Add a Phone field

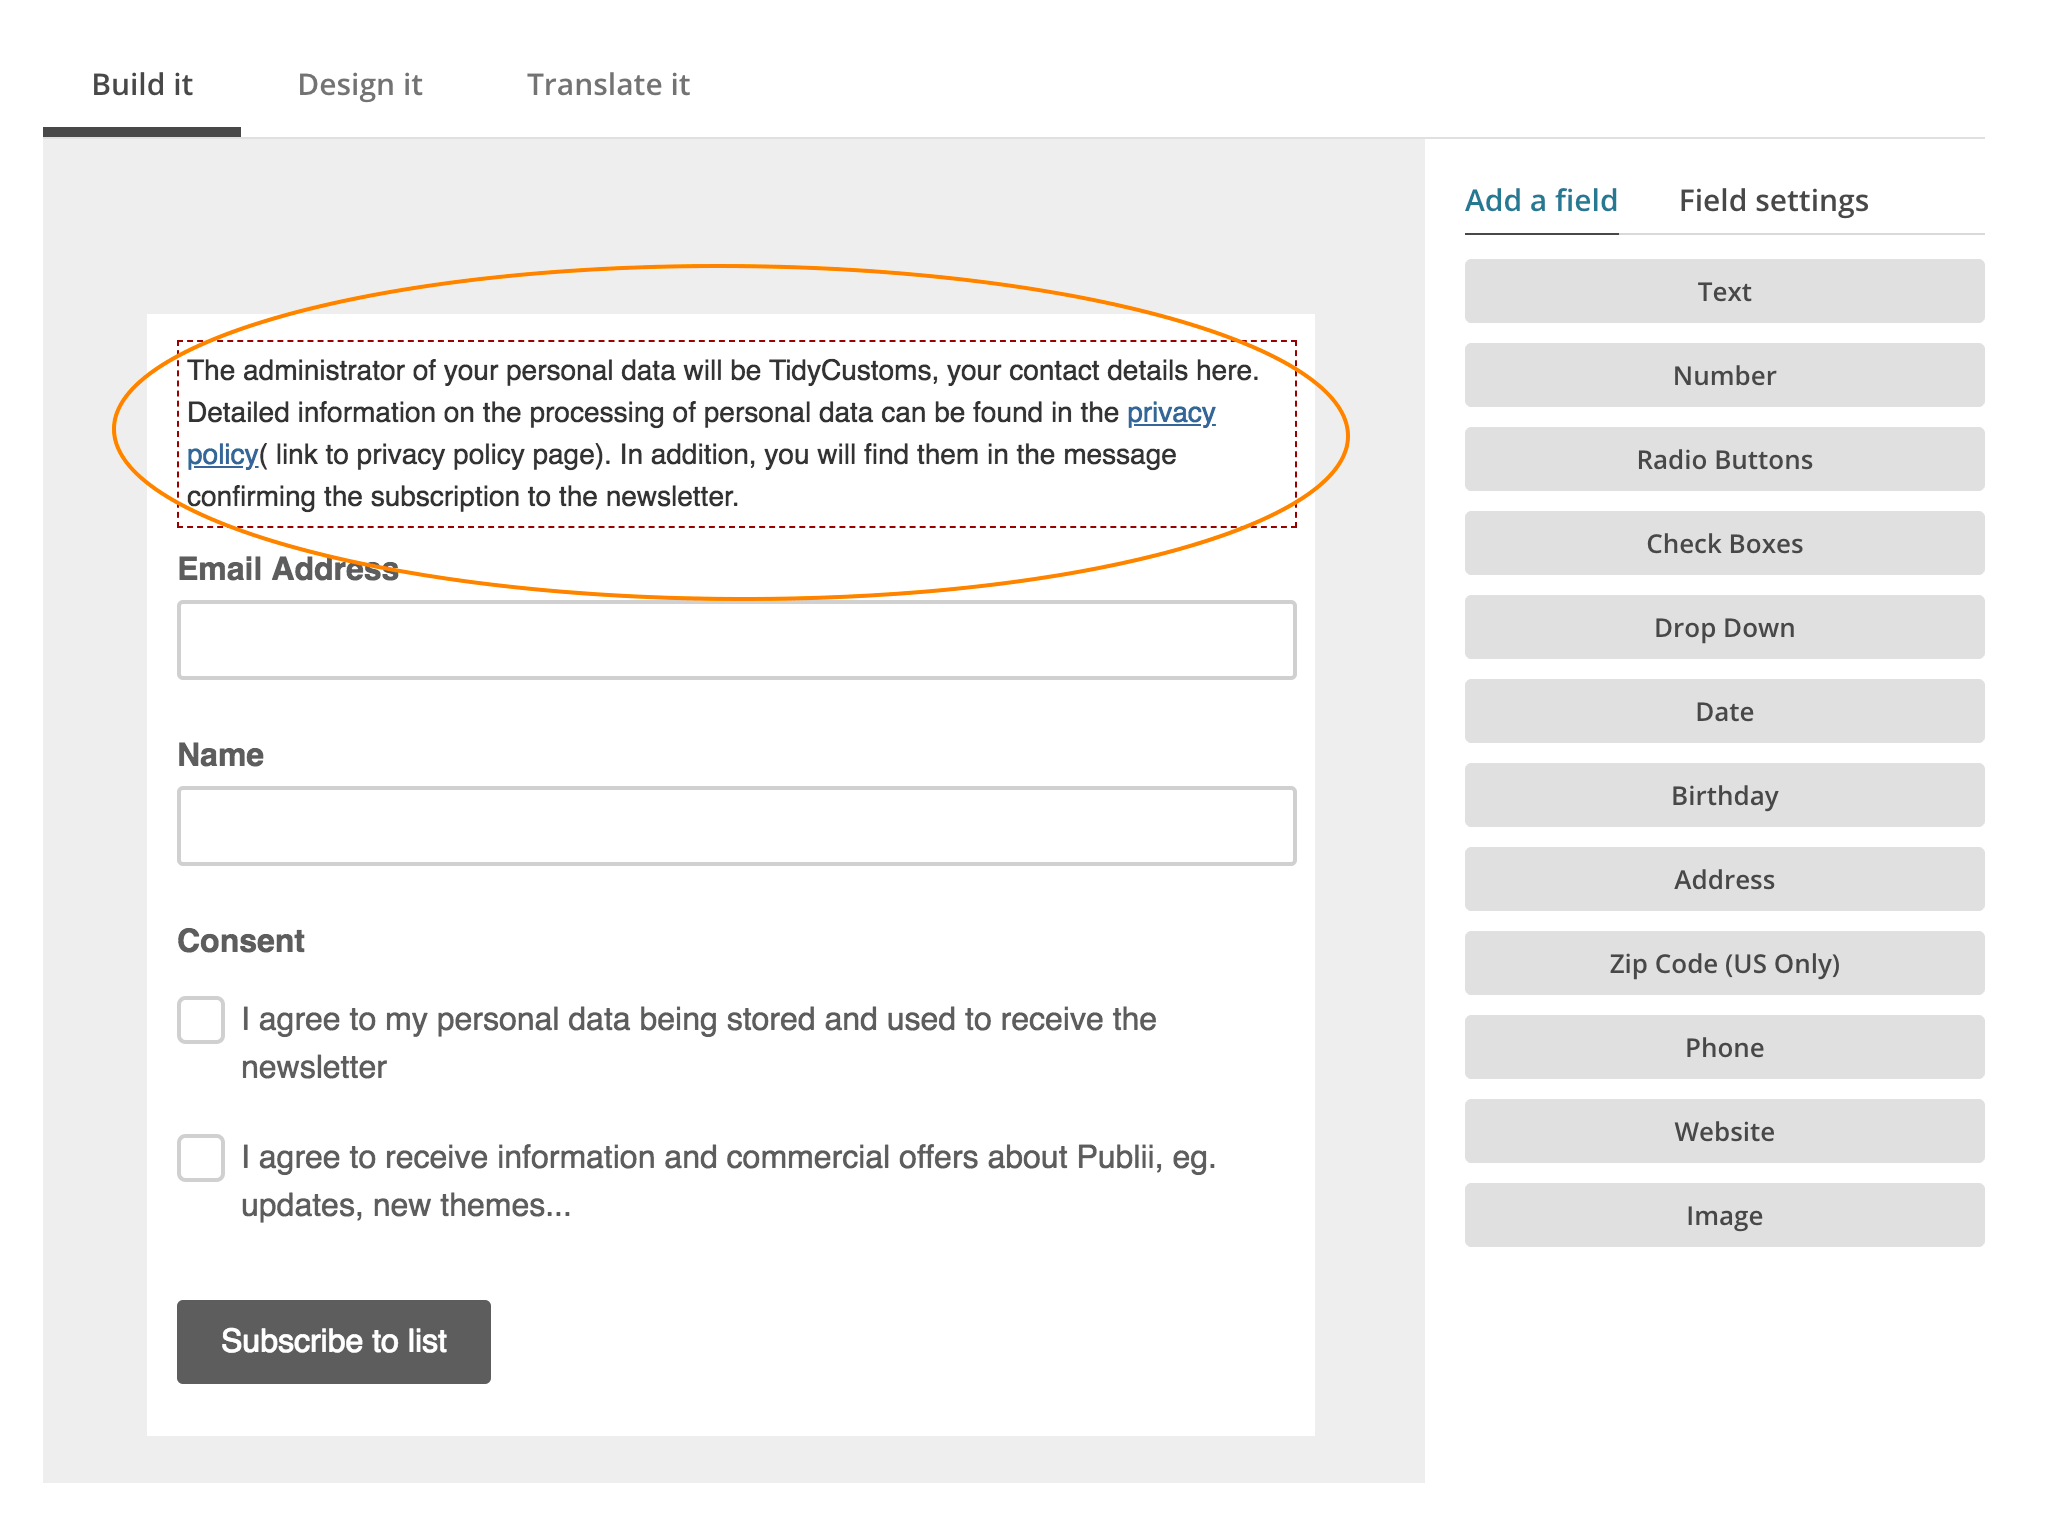tap(1724, 1048)
